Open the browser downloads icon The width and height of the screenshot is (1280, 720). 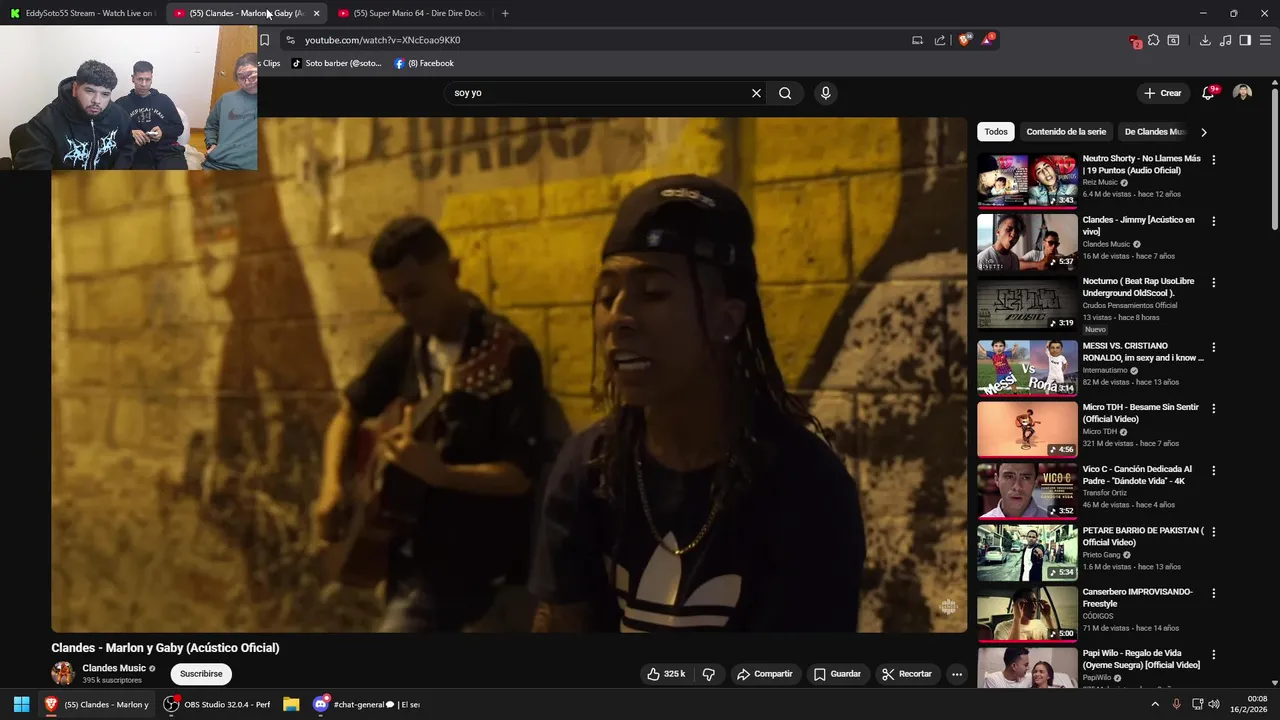1205,40
